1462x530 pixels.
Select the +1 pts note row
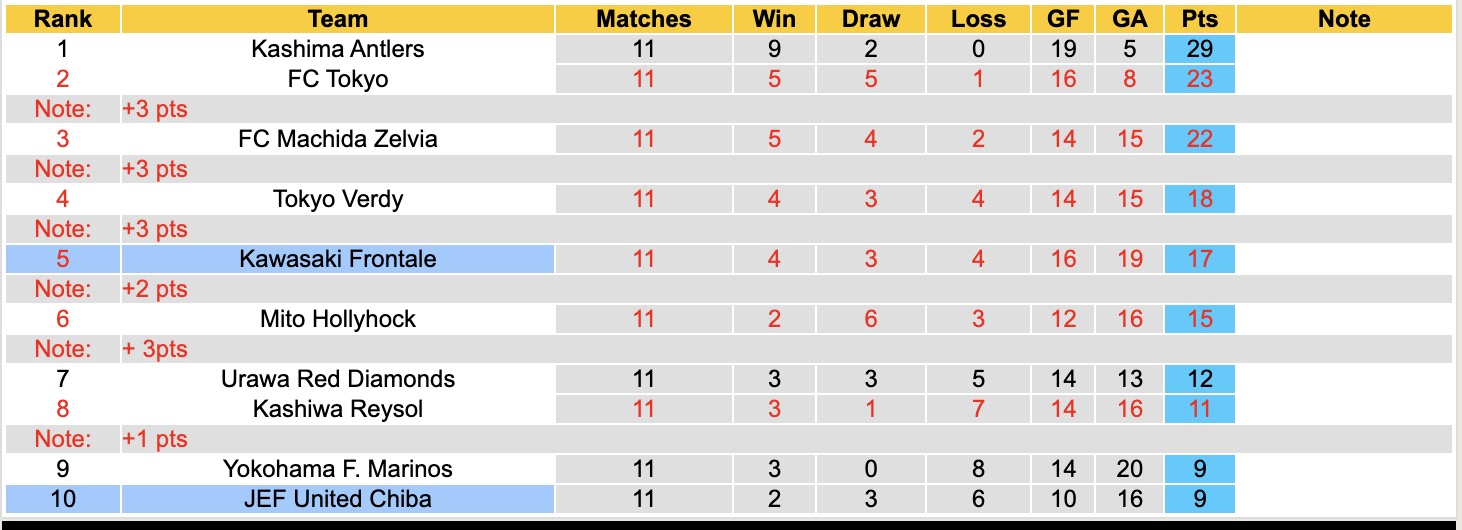[155, 439]
